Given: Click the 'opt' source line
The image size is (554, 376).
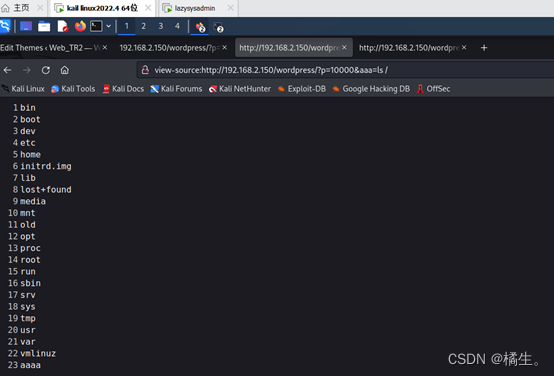Looking at the screenshot, I should click(x=28, y=236).
